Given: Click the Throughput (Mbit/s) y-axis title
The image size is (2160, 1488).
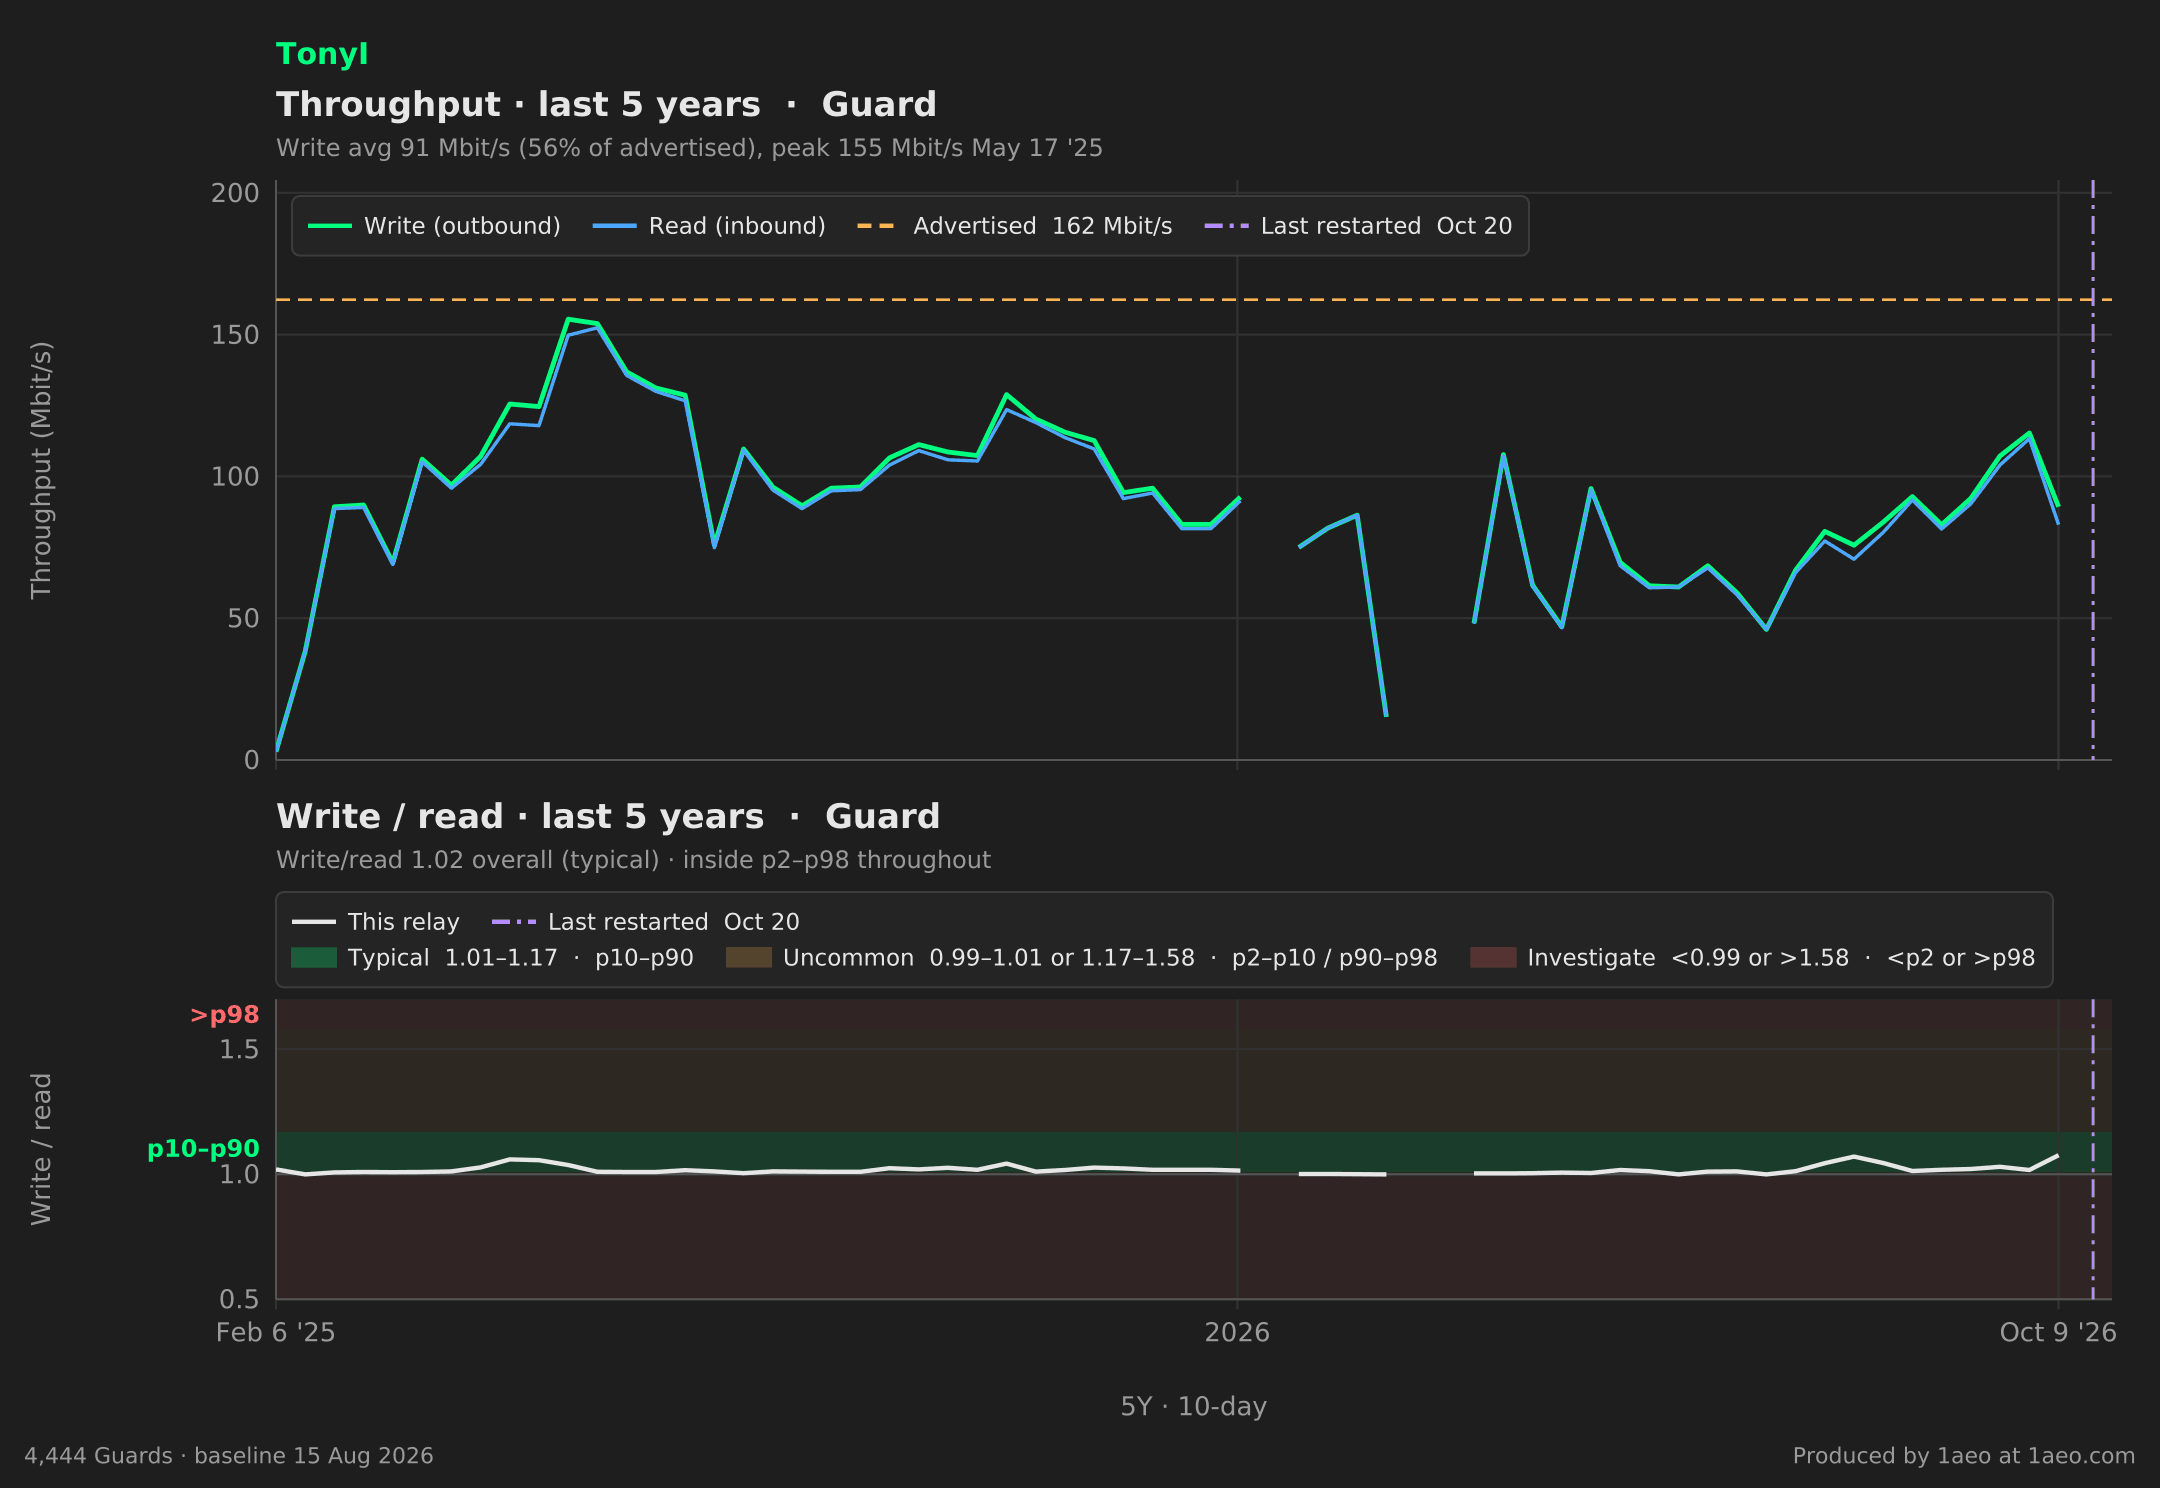Looking at the screenshot, I should (41, 470).
